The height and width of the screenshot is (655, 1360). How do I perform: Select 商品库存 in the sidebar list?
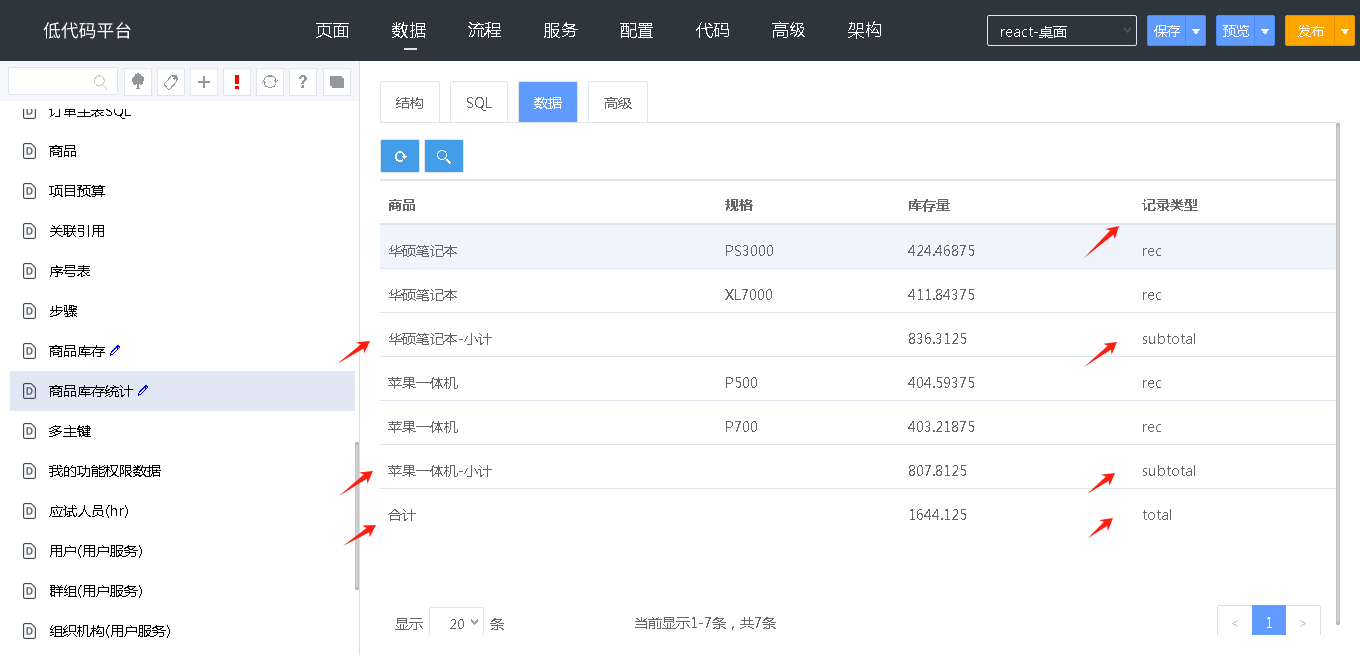pyautogui.click(x=182, y=351)
